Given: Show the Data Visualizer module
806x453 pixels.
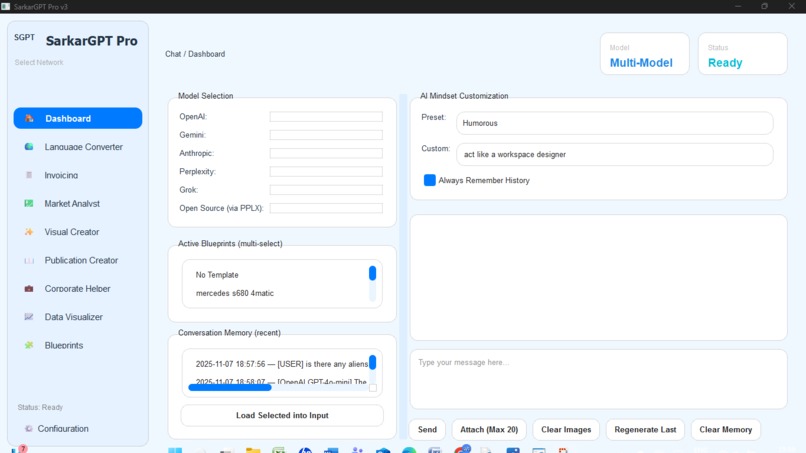Looking at the screenshot, I should pyautogui.click(x=78, y=317).
